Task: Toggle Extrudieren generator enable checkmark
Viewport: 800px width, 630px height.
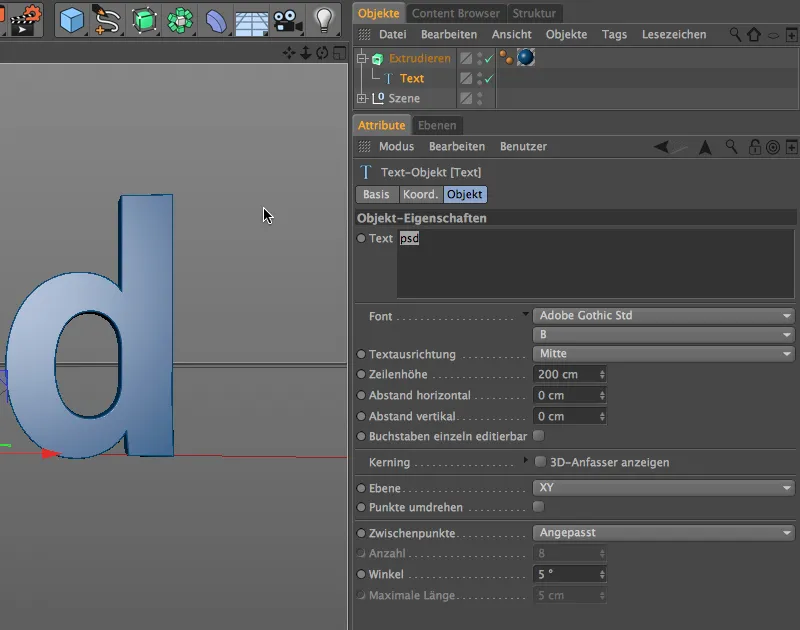Action: tap(489, 59)
